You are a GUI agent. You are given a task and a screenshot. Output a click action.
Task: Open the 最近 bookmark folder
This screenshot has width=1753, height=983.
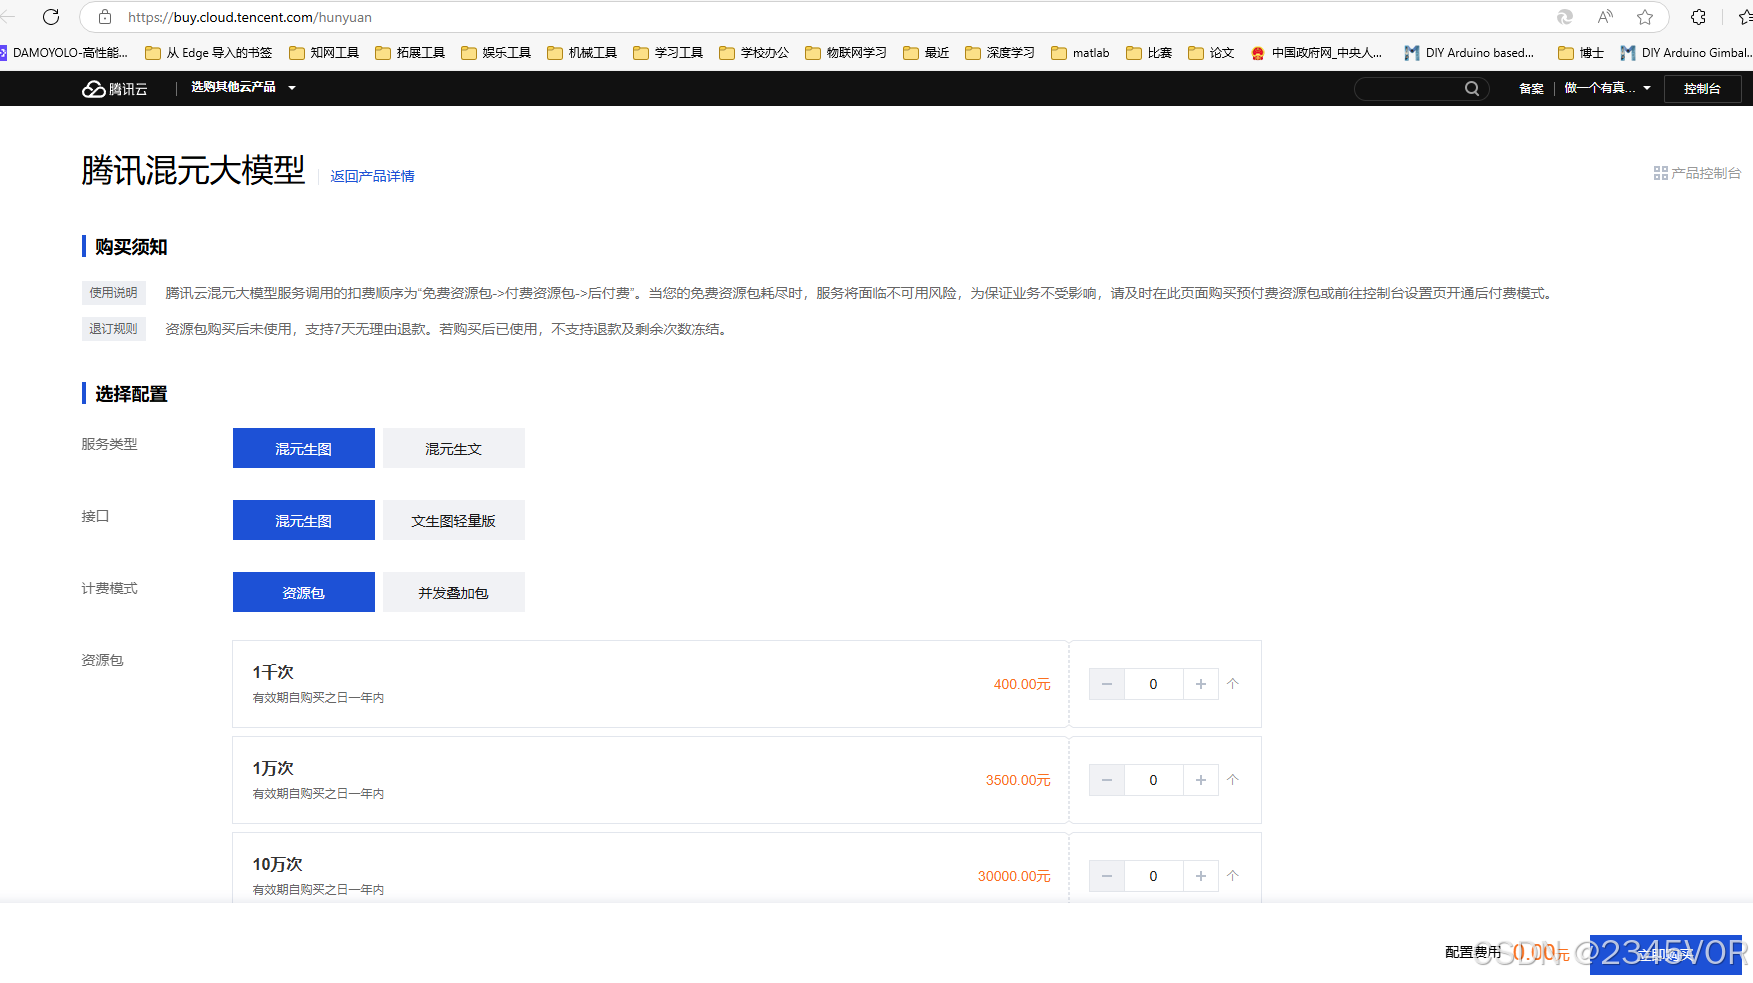coord(926,53)
